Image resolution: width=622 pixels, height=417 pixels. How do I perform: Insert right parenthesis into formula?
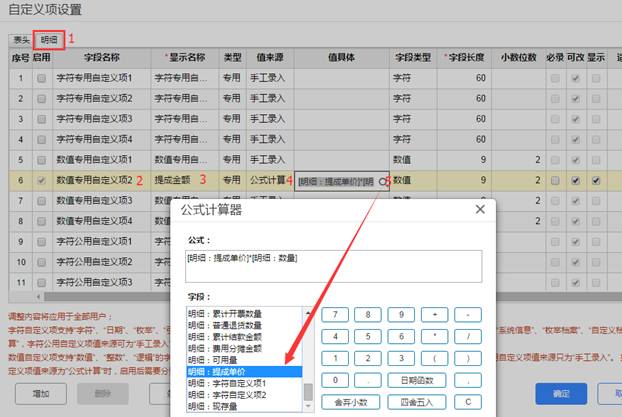click(x=468, y=358)
